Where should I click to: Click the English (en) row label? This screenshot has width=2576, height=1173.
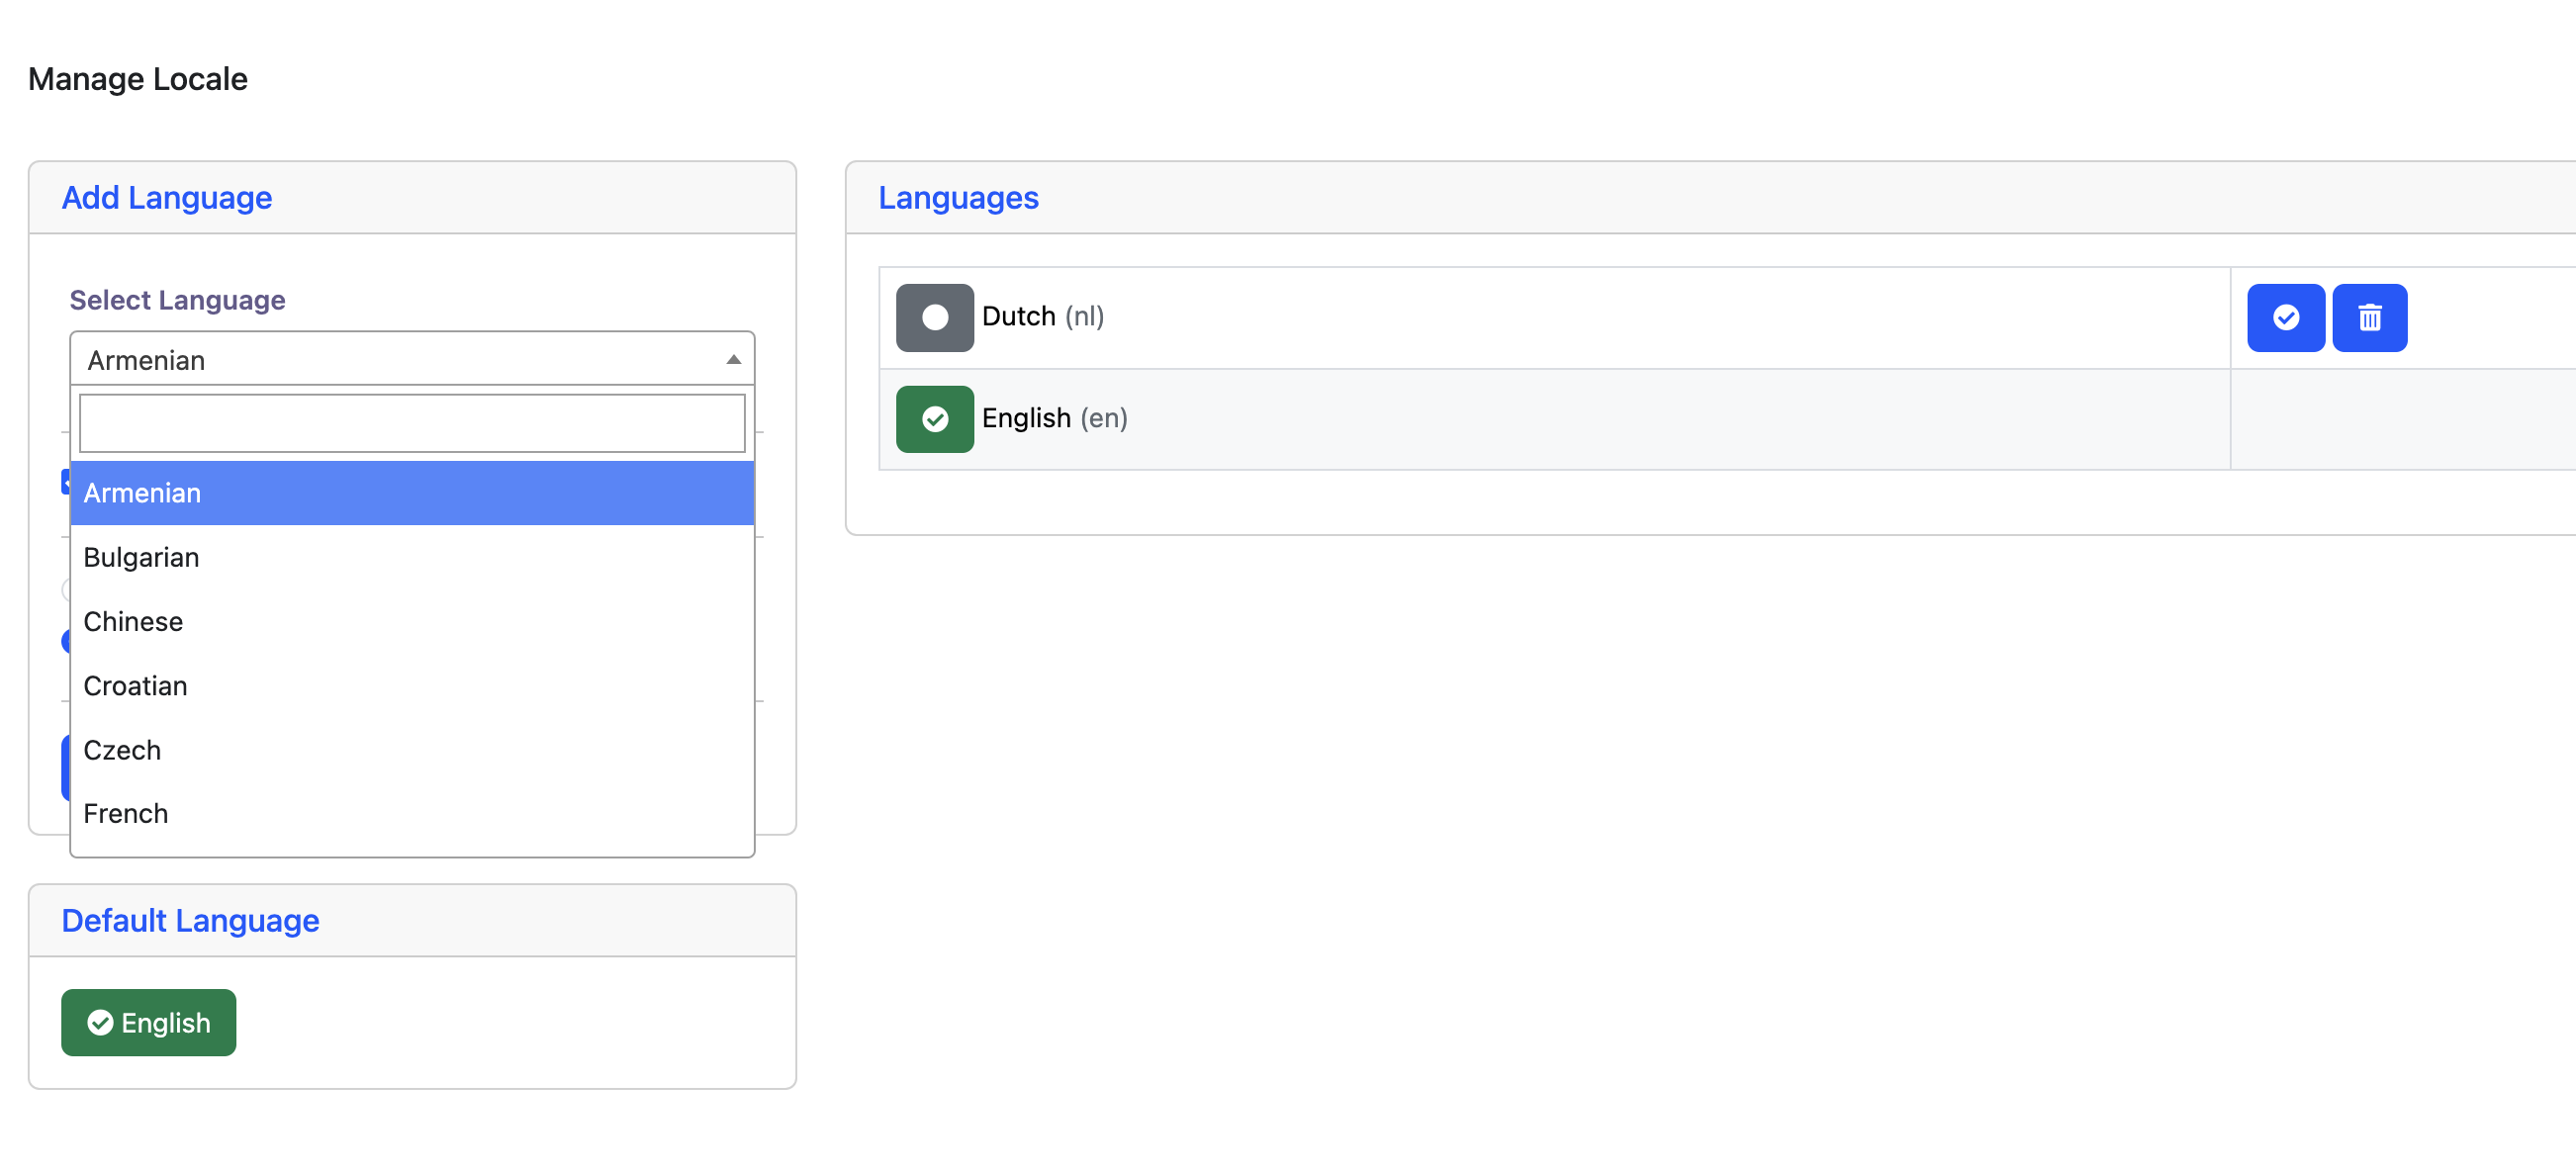(x=1054, y=418)
